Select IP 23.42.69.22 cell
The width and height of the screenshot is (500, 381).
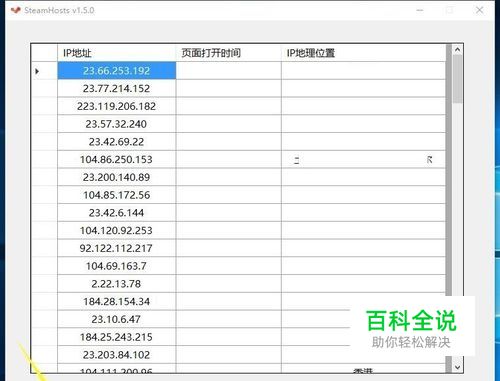117,142
